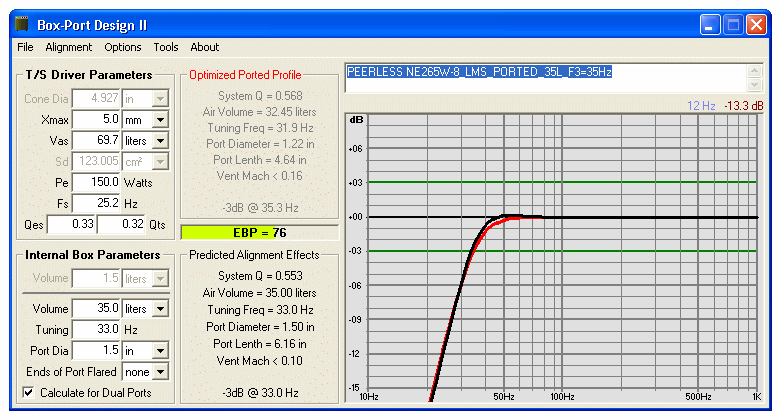Click the Xmax value field
The image size is (780, 420).
pyautogui.click(x=97, y=119)
